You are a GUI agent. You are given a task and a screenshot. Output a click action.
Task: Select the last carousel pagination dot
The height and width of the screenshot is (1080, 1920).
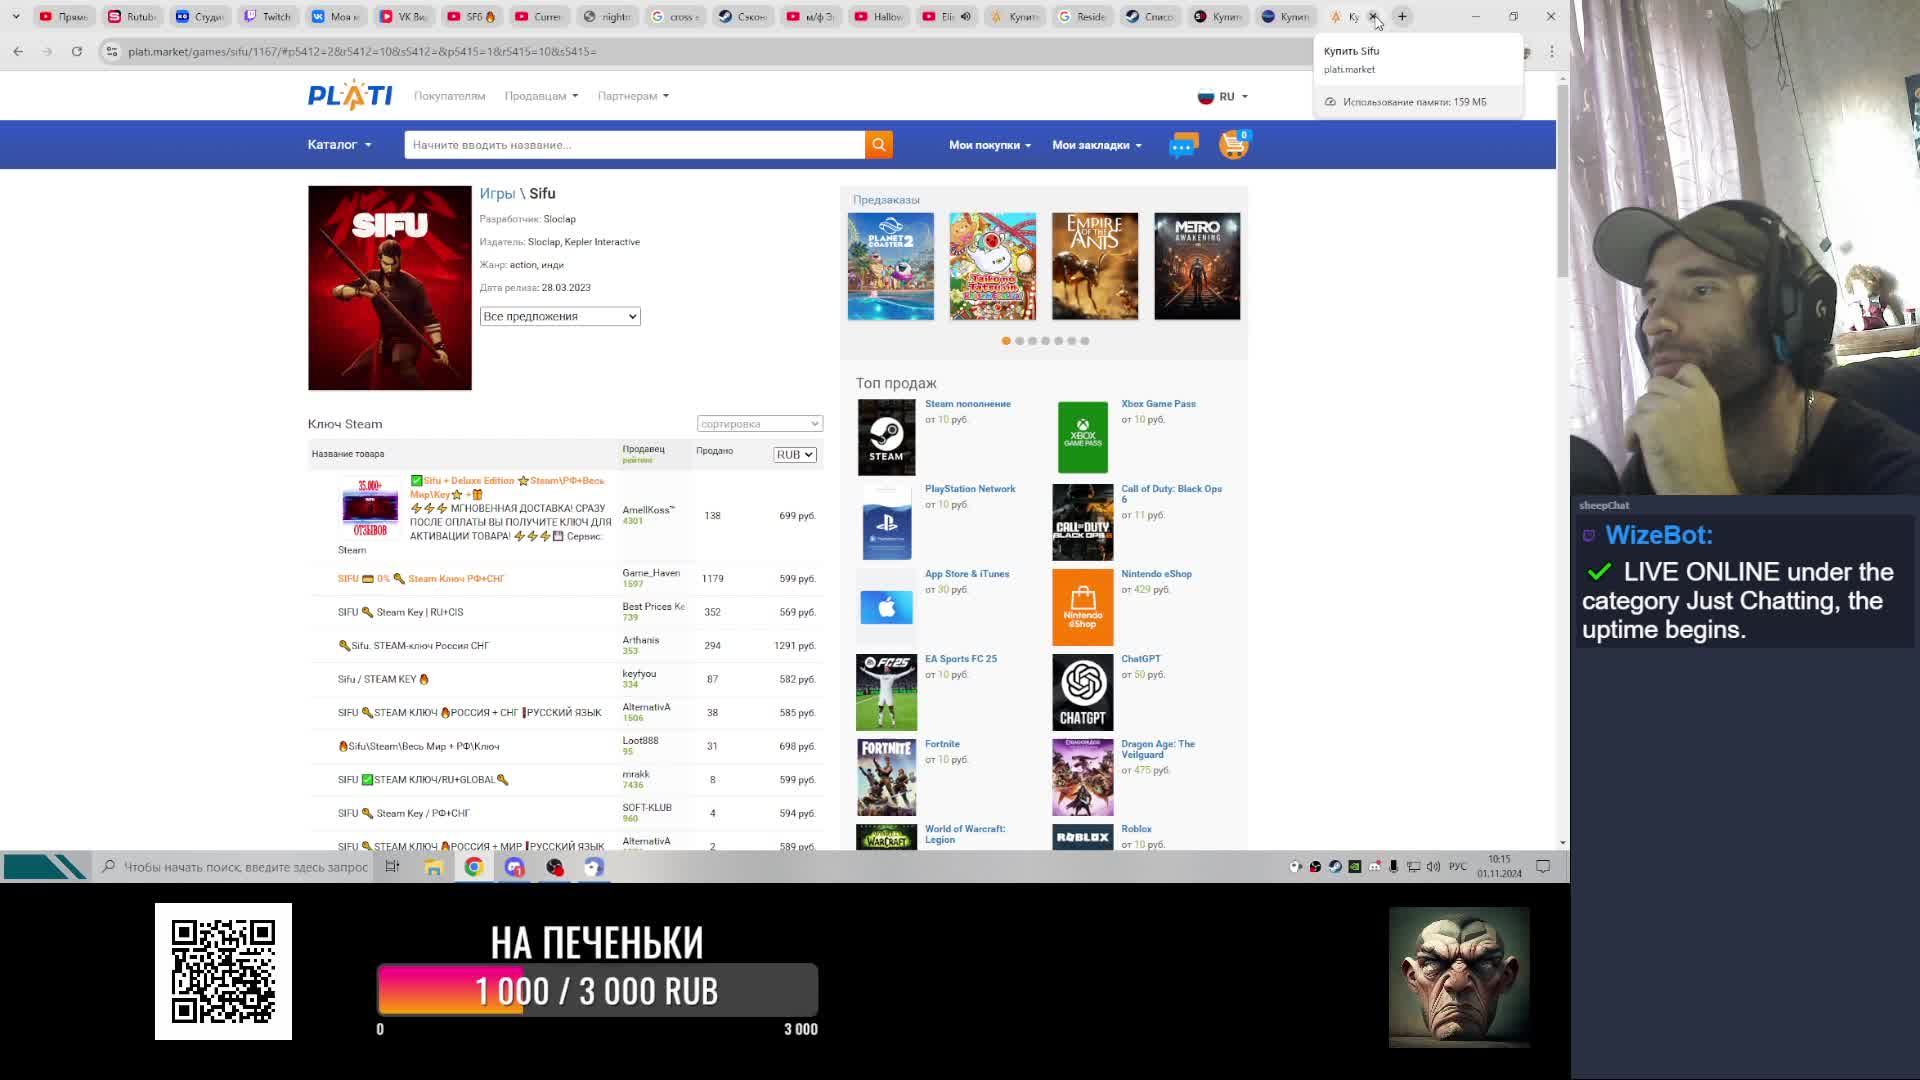1084,341
